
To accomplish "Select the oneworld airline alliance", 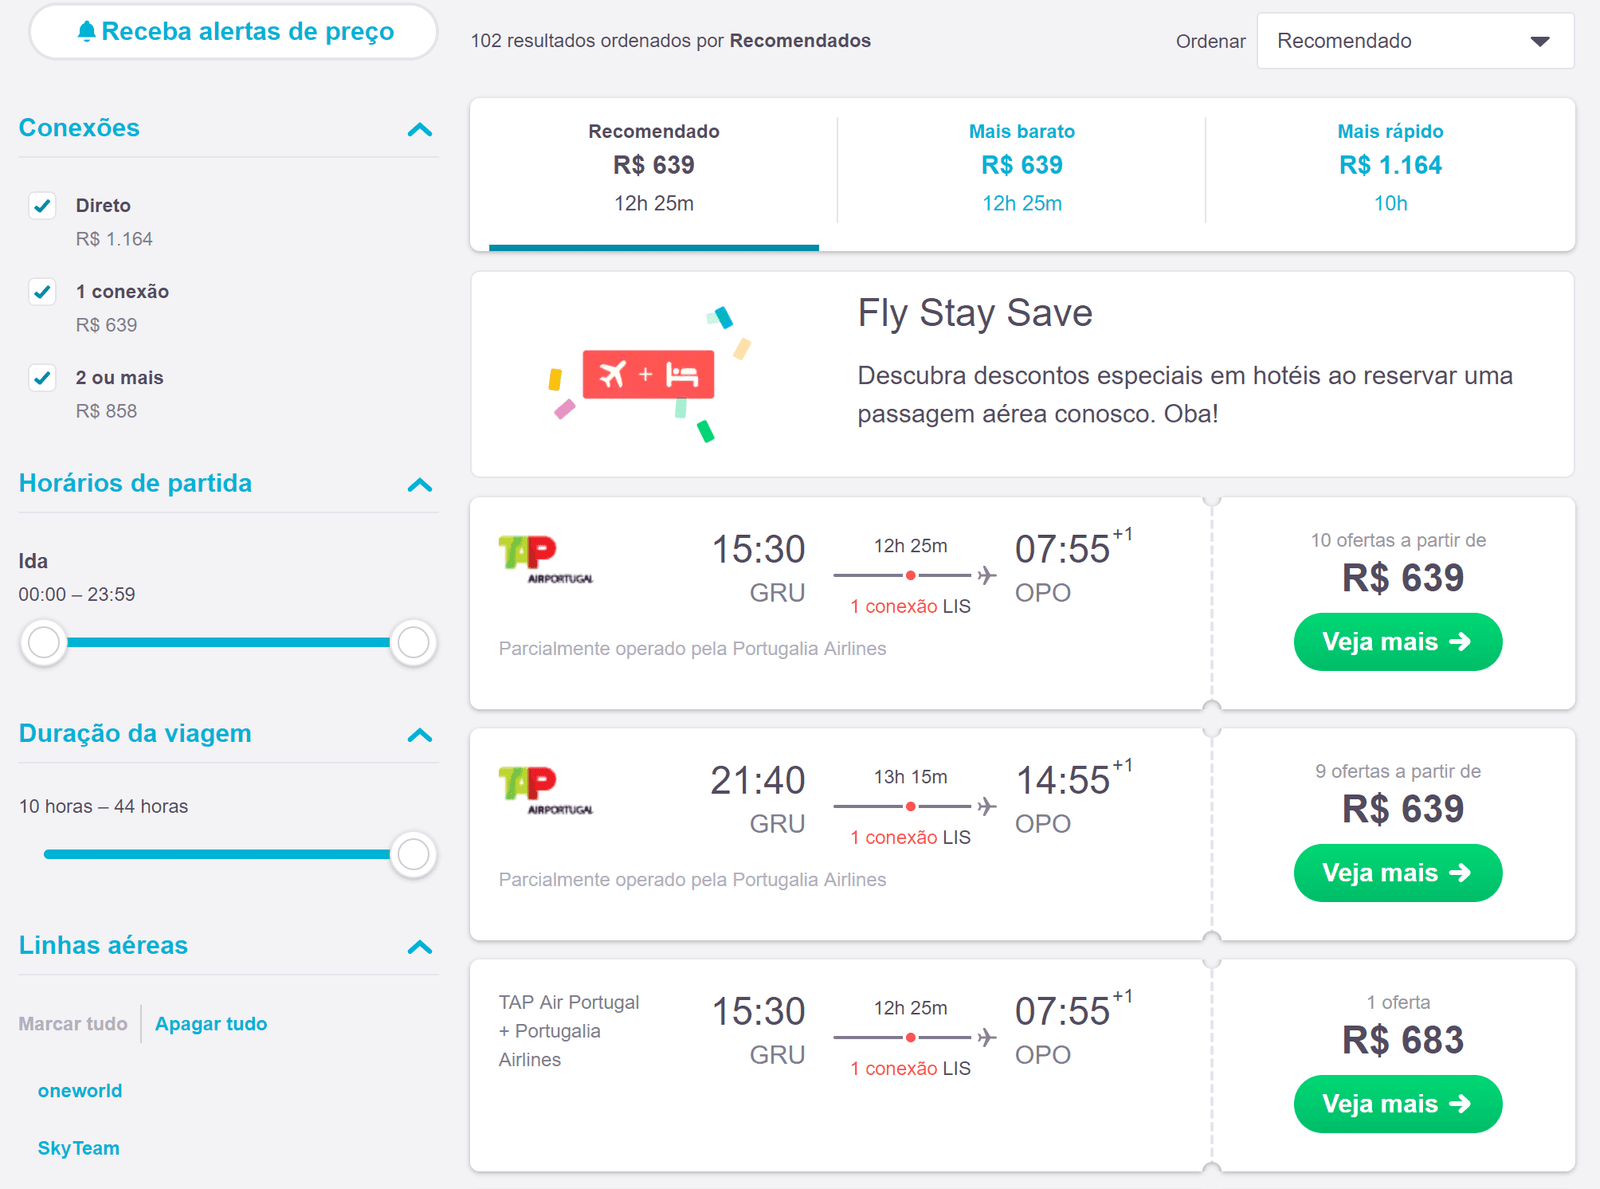I will (80, 1091).
